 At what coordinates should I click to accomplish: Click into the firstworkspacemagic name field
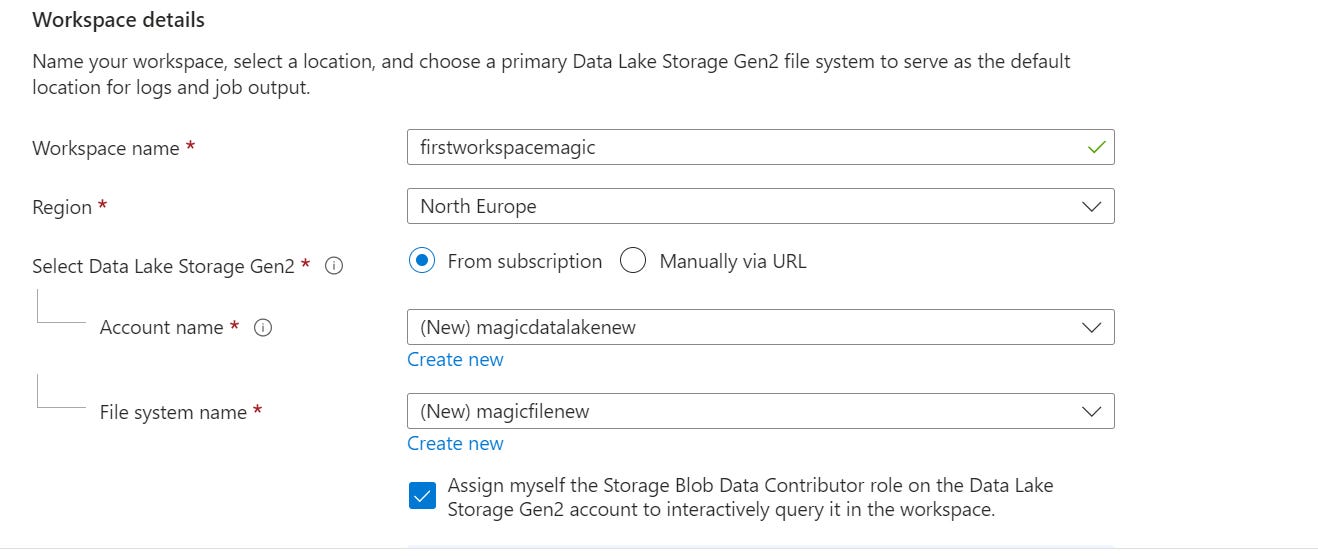[760, 147]
